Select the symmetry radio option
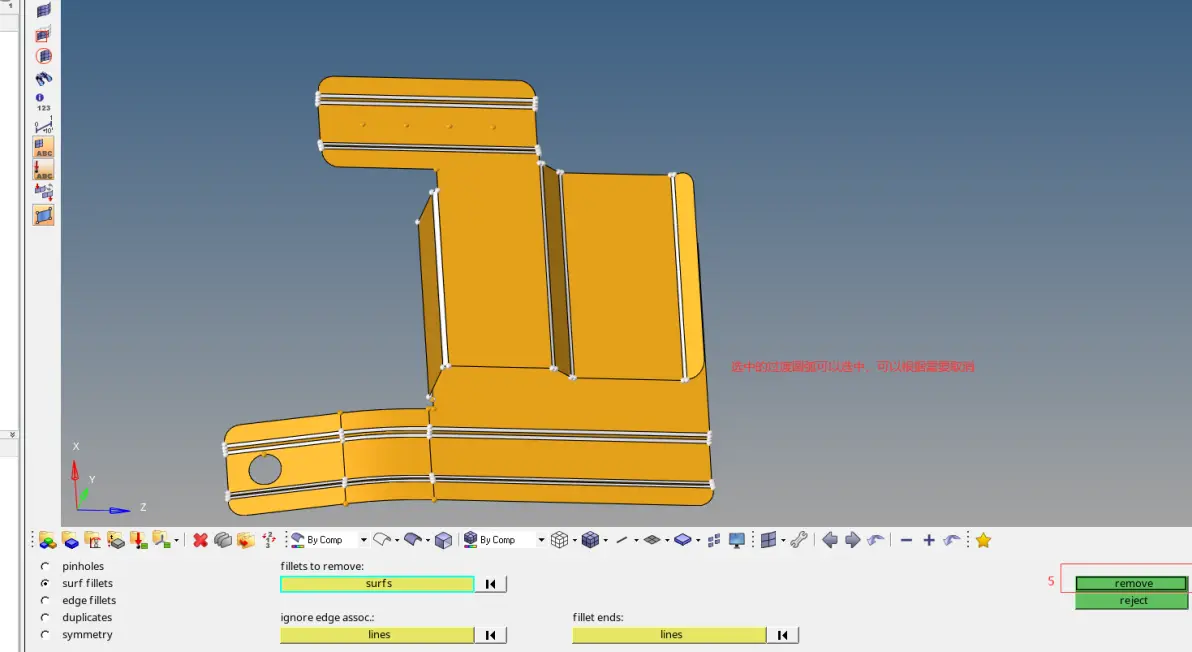This screenshot has height=652, width=1192. [x=45, y=635]
